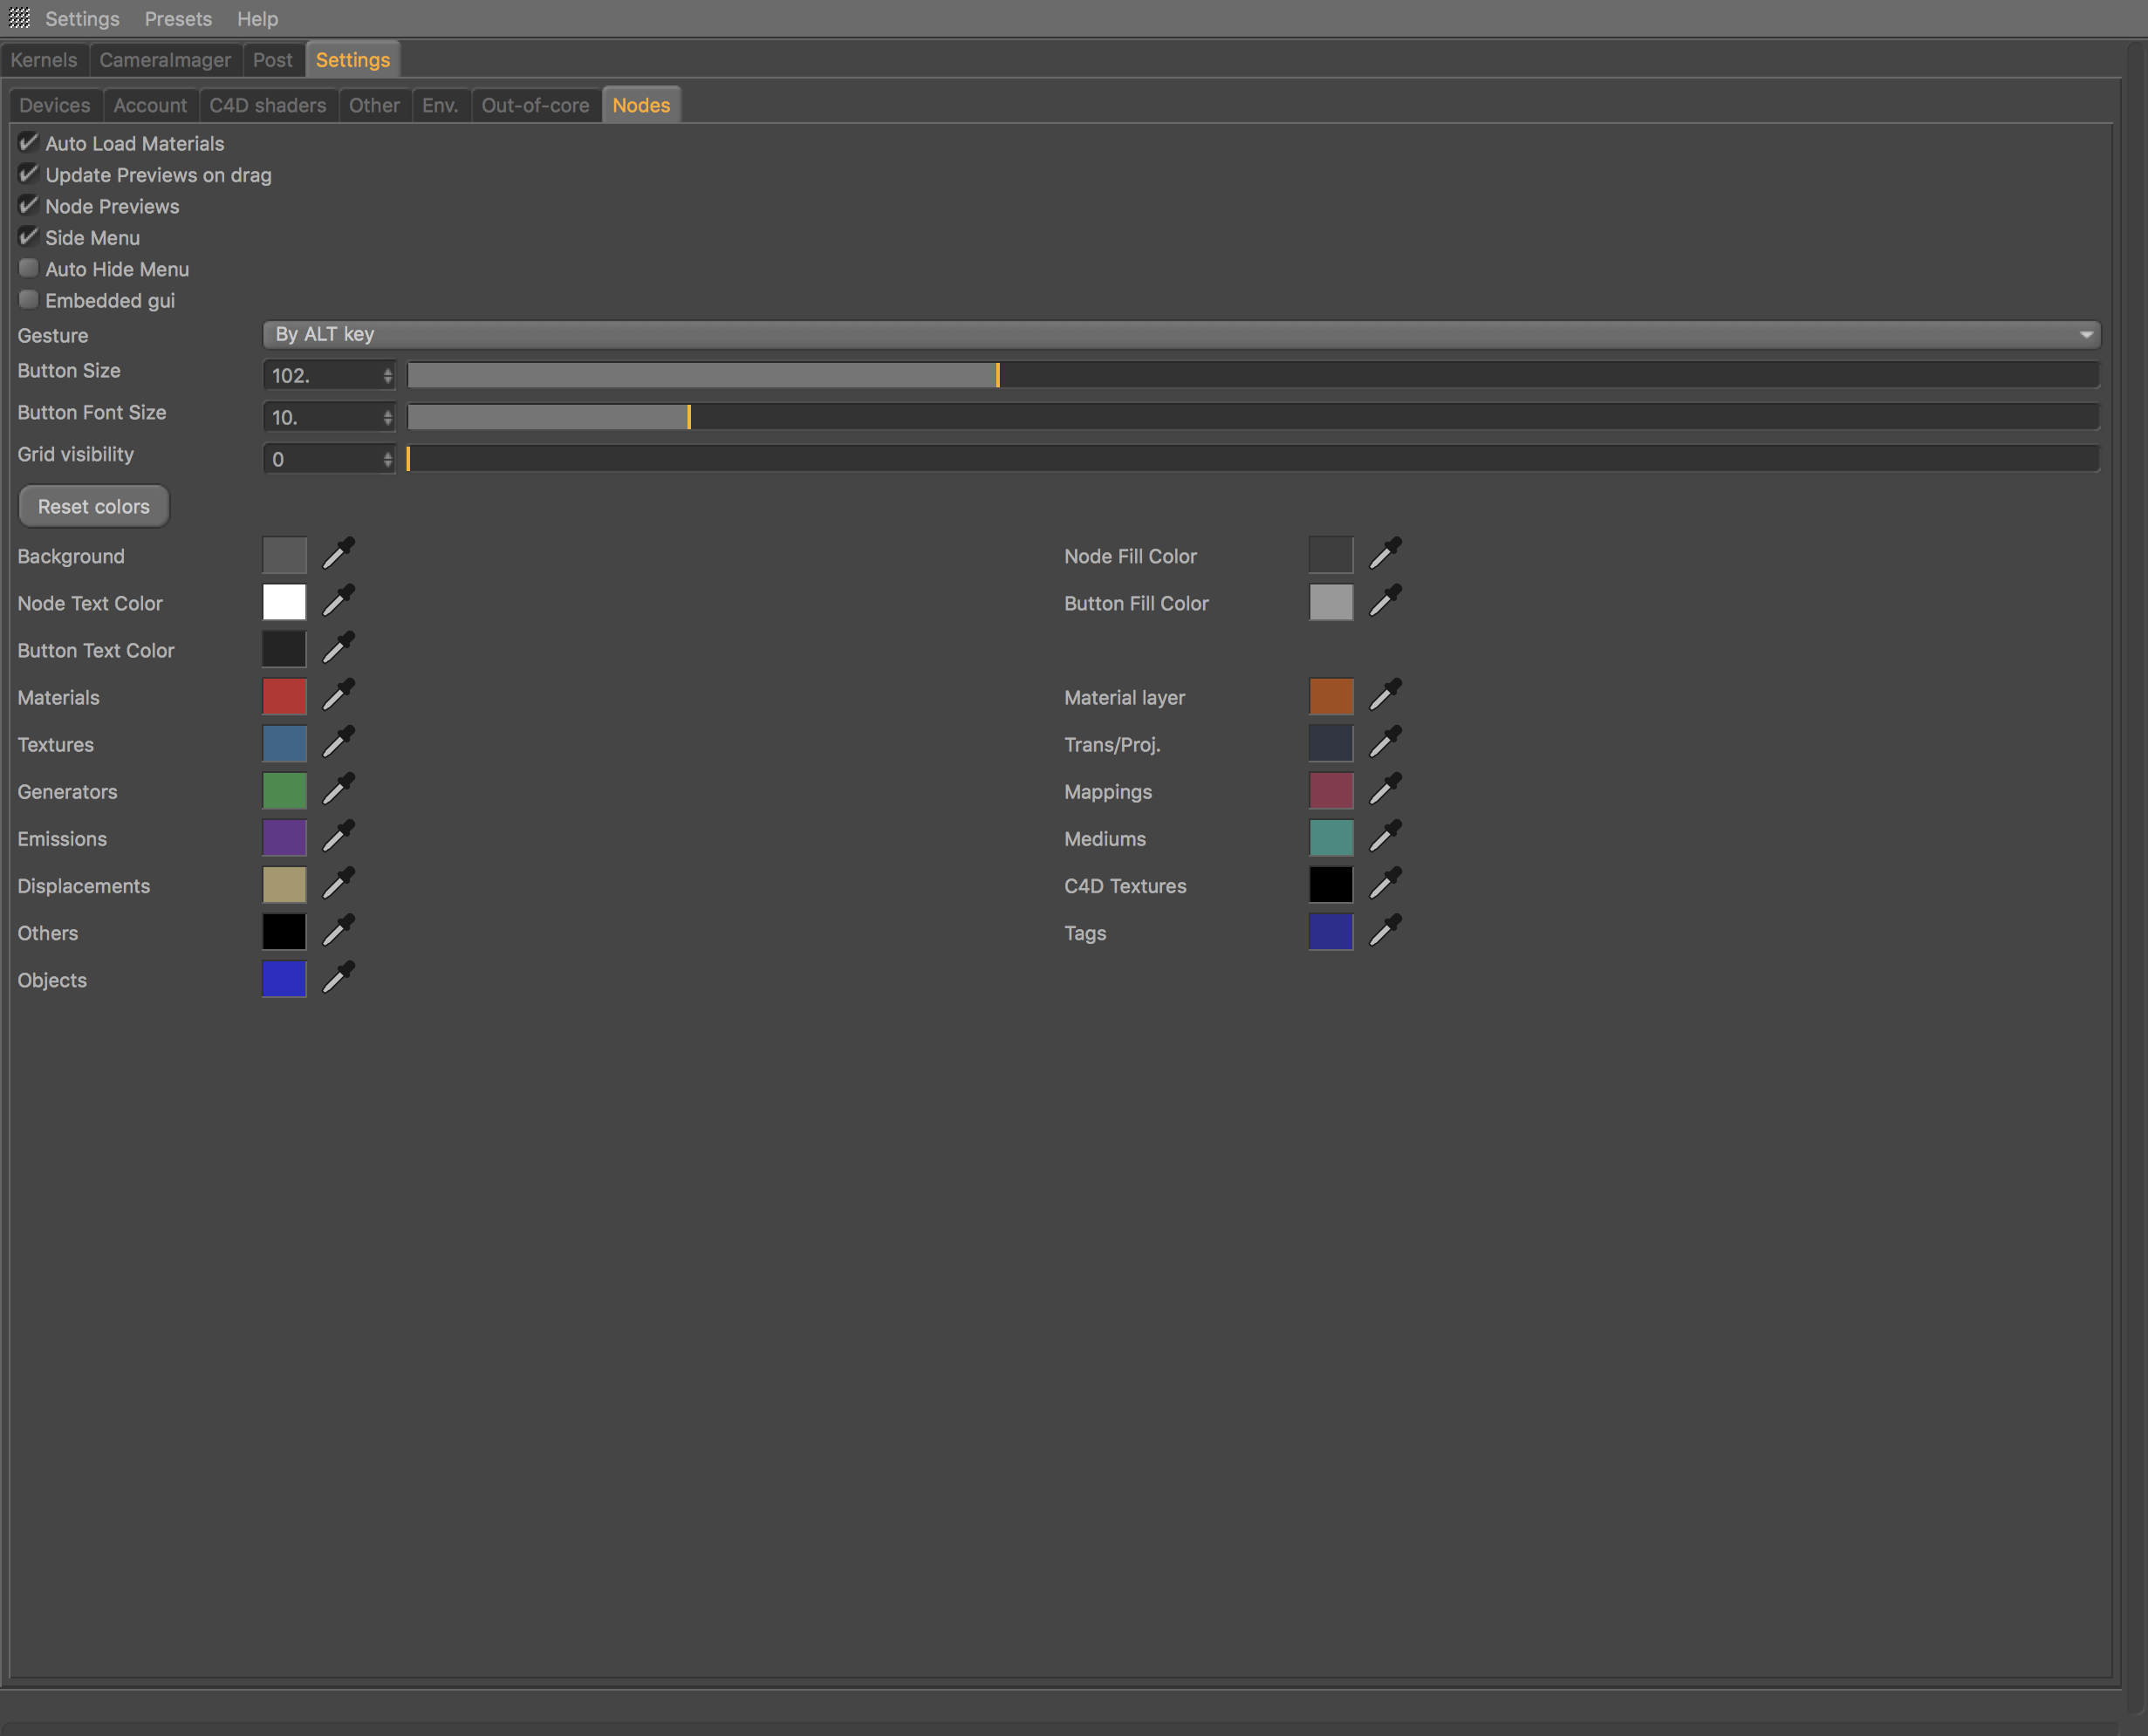Image resolution: width=2148 pixels, height=1736 pixels.
Task: Open the Gesture dropdown showing By ALT key
Action: [x=1180, y=334]
